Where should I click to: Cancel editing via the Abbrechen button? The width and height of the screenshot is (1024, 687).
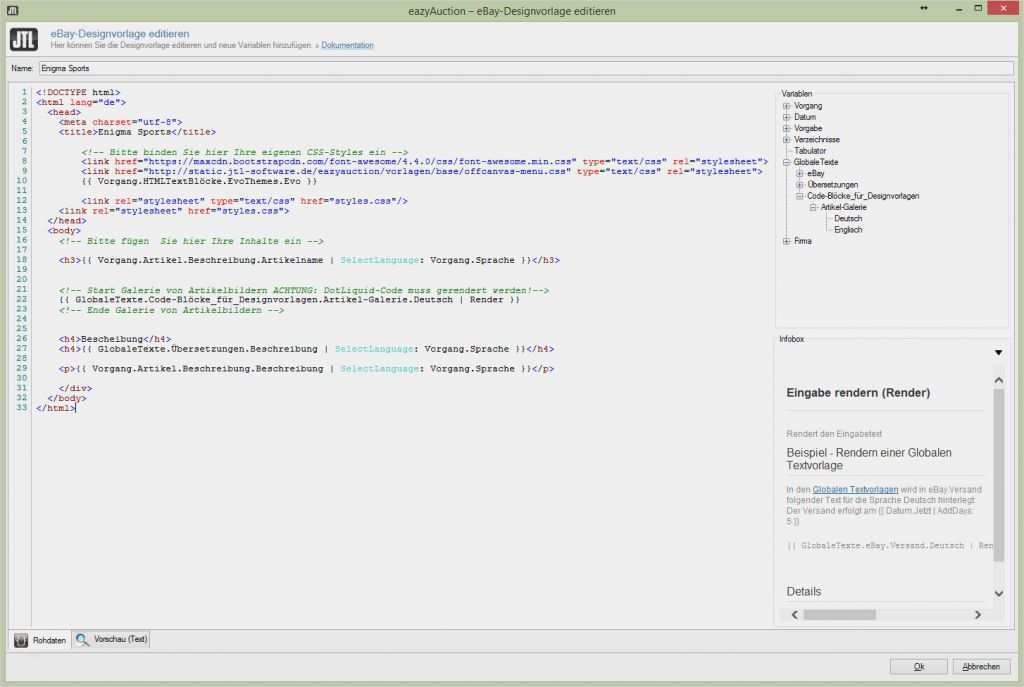[981, 666]
